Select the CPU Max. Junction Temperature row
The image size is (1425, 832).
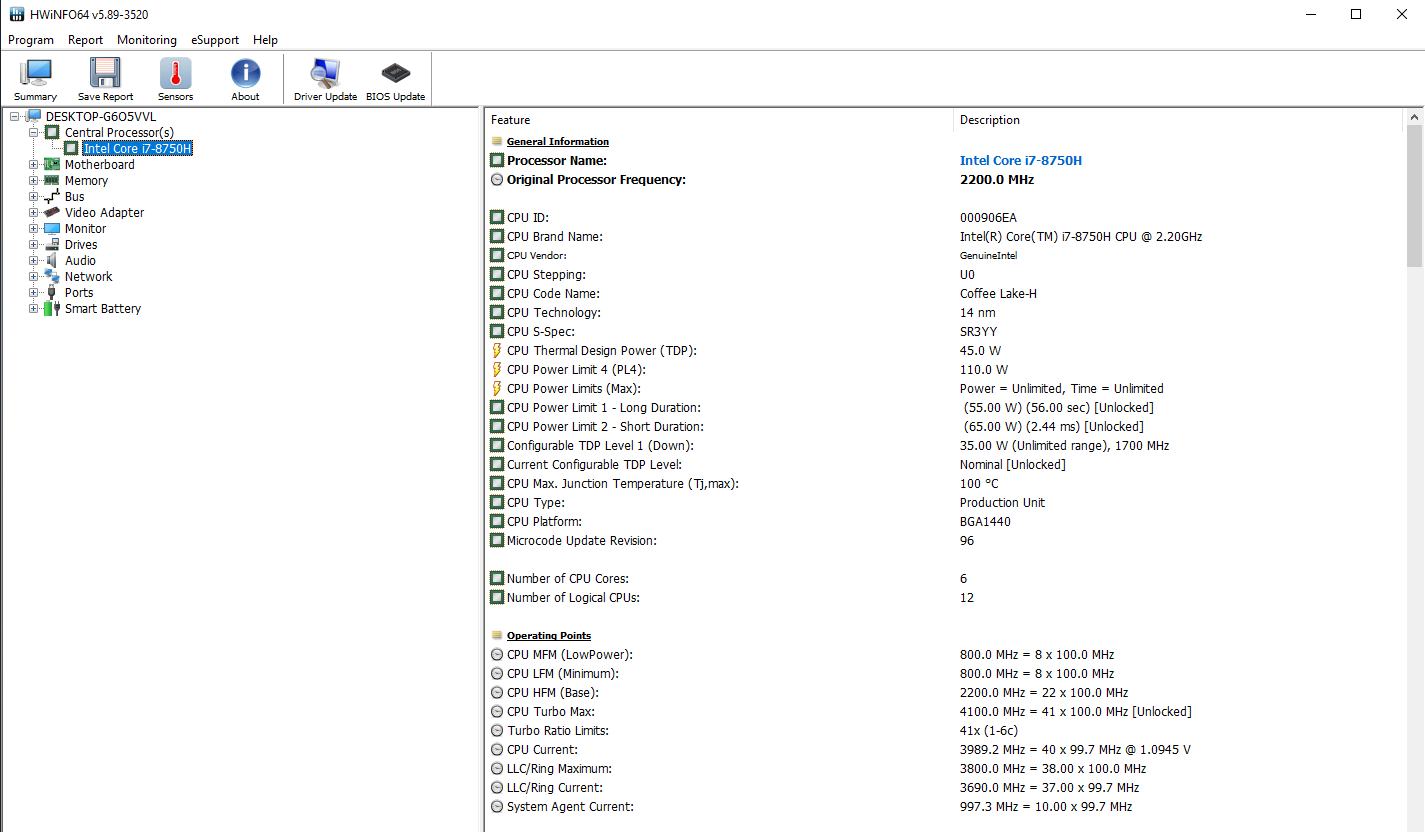pyautogui.click(x=946, y=484)
